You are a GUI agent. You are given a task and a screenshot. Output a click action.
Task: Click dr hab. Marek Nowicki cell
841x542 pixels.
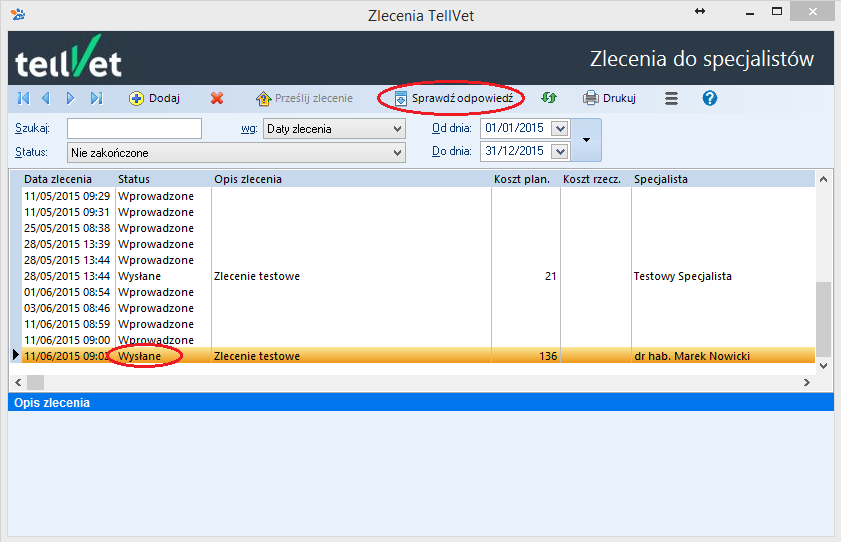click(692, 356)
